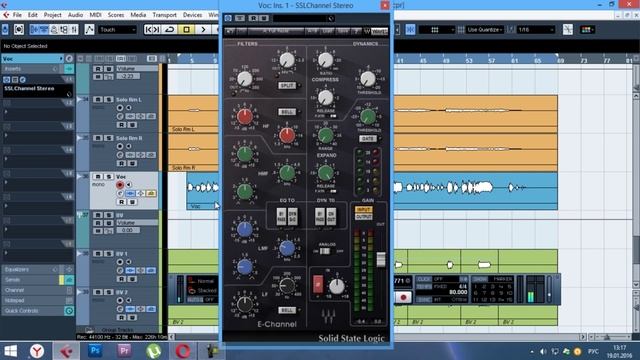Toggle the cycle loop button
640x360 pixels.
click(x=169, y=29)
